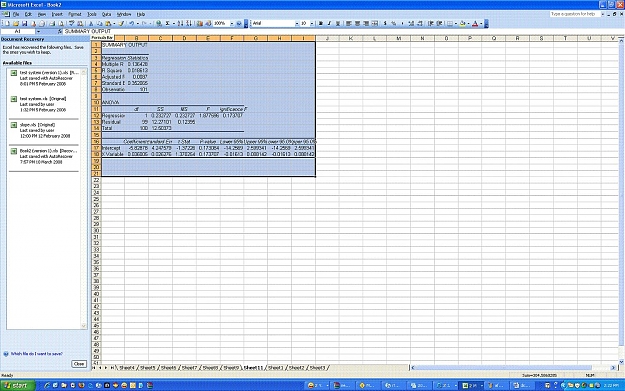Viewport: 625px width, 391px height.
Task: Align cell text to the right
Action: click(x=366, y=24)
